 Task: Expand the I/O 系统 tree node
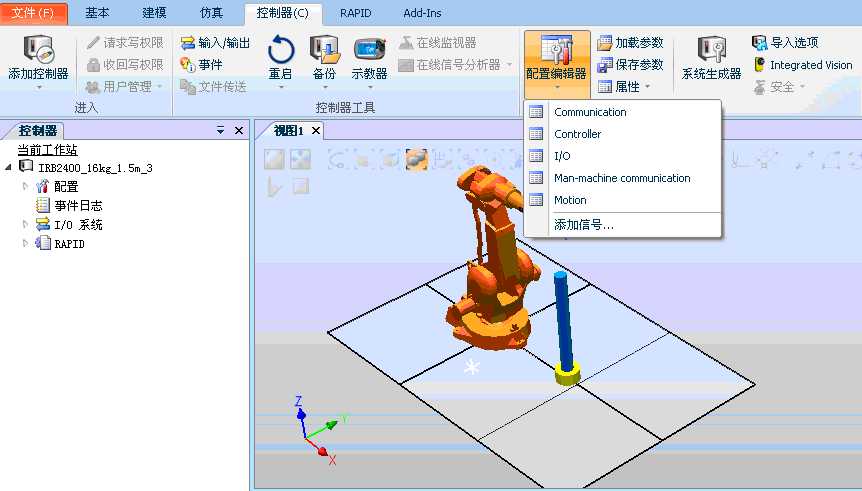(x=25, y=224)
